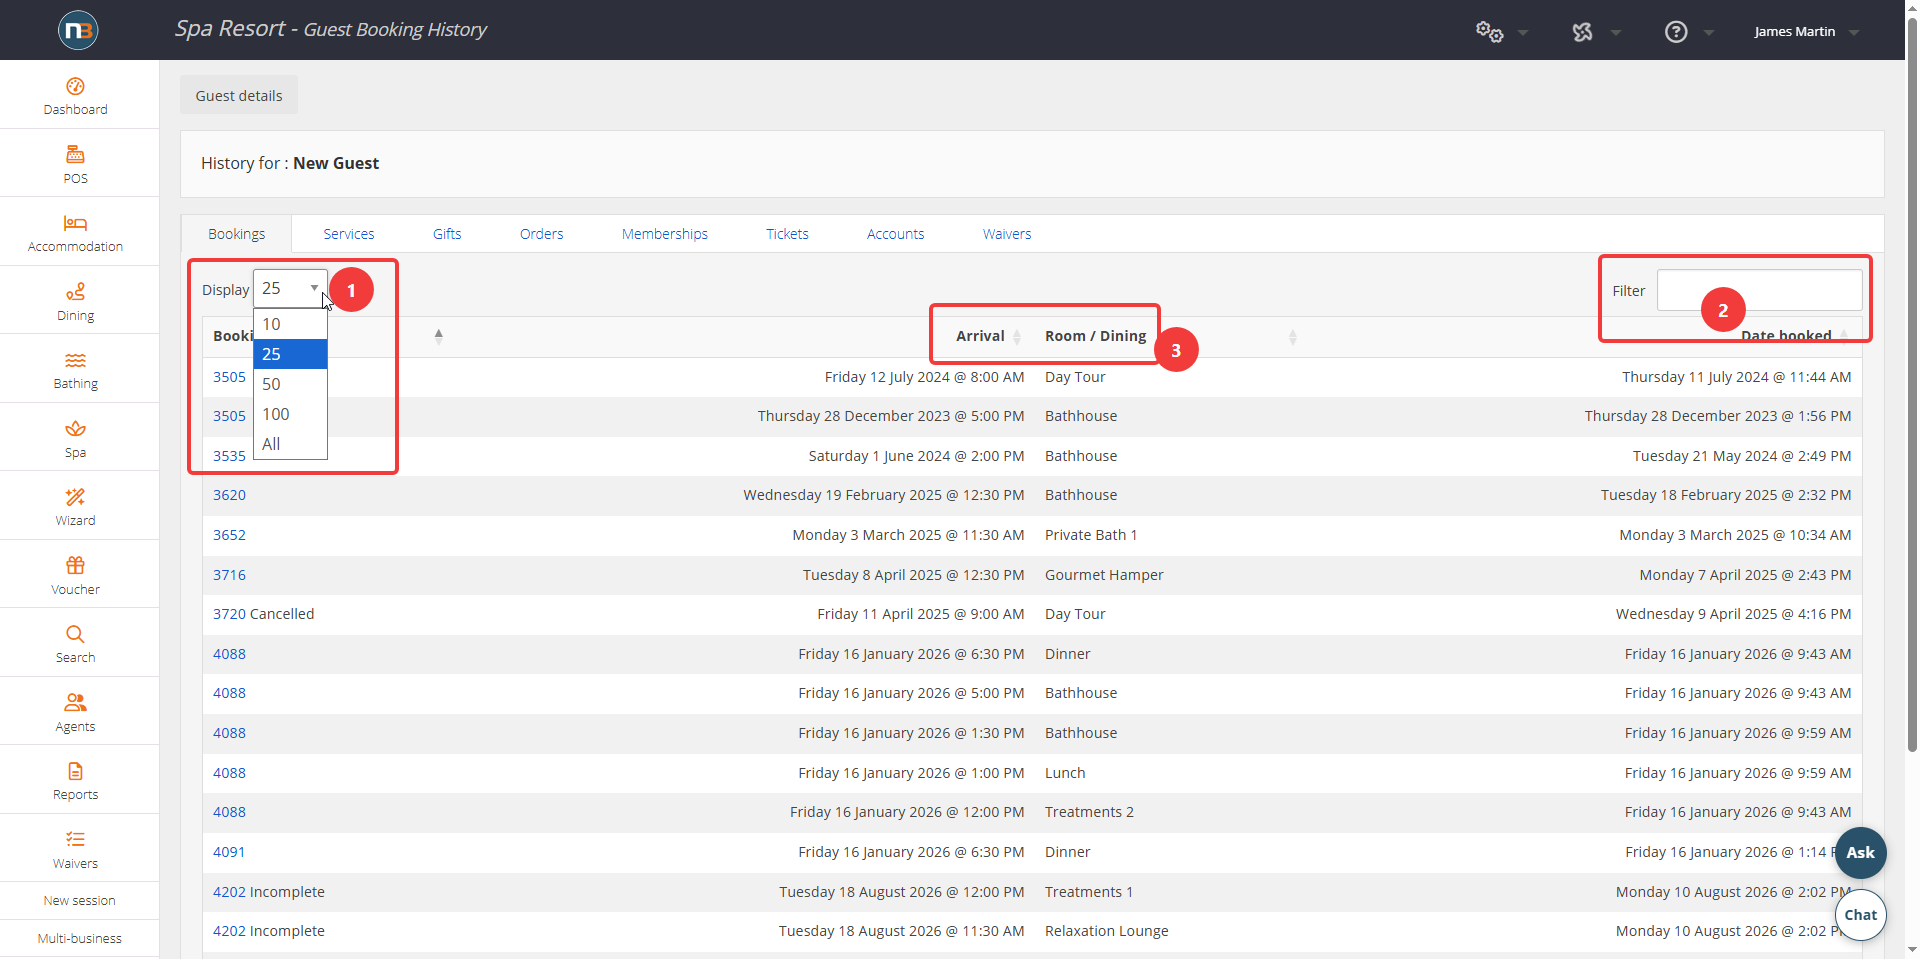1920x959 pixels.
Task: Open the Ask assistant bubble
Action: click(x=1860, y=853)
